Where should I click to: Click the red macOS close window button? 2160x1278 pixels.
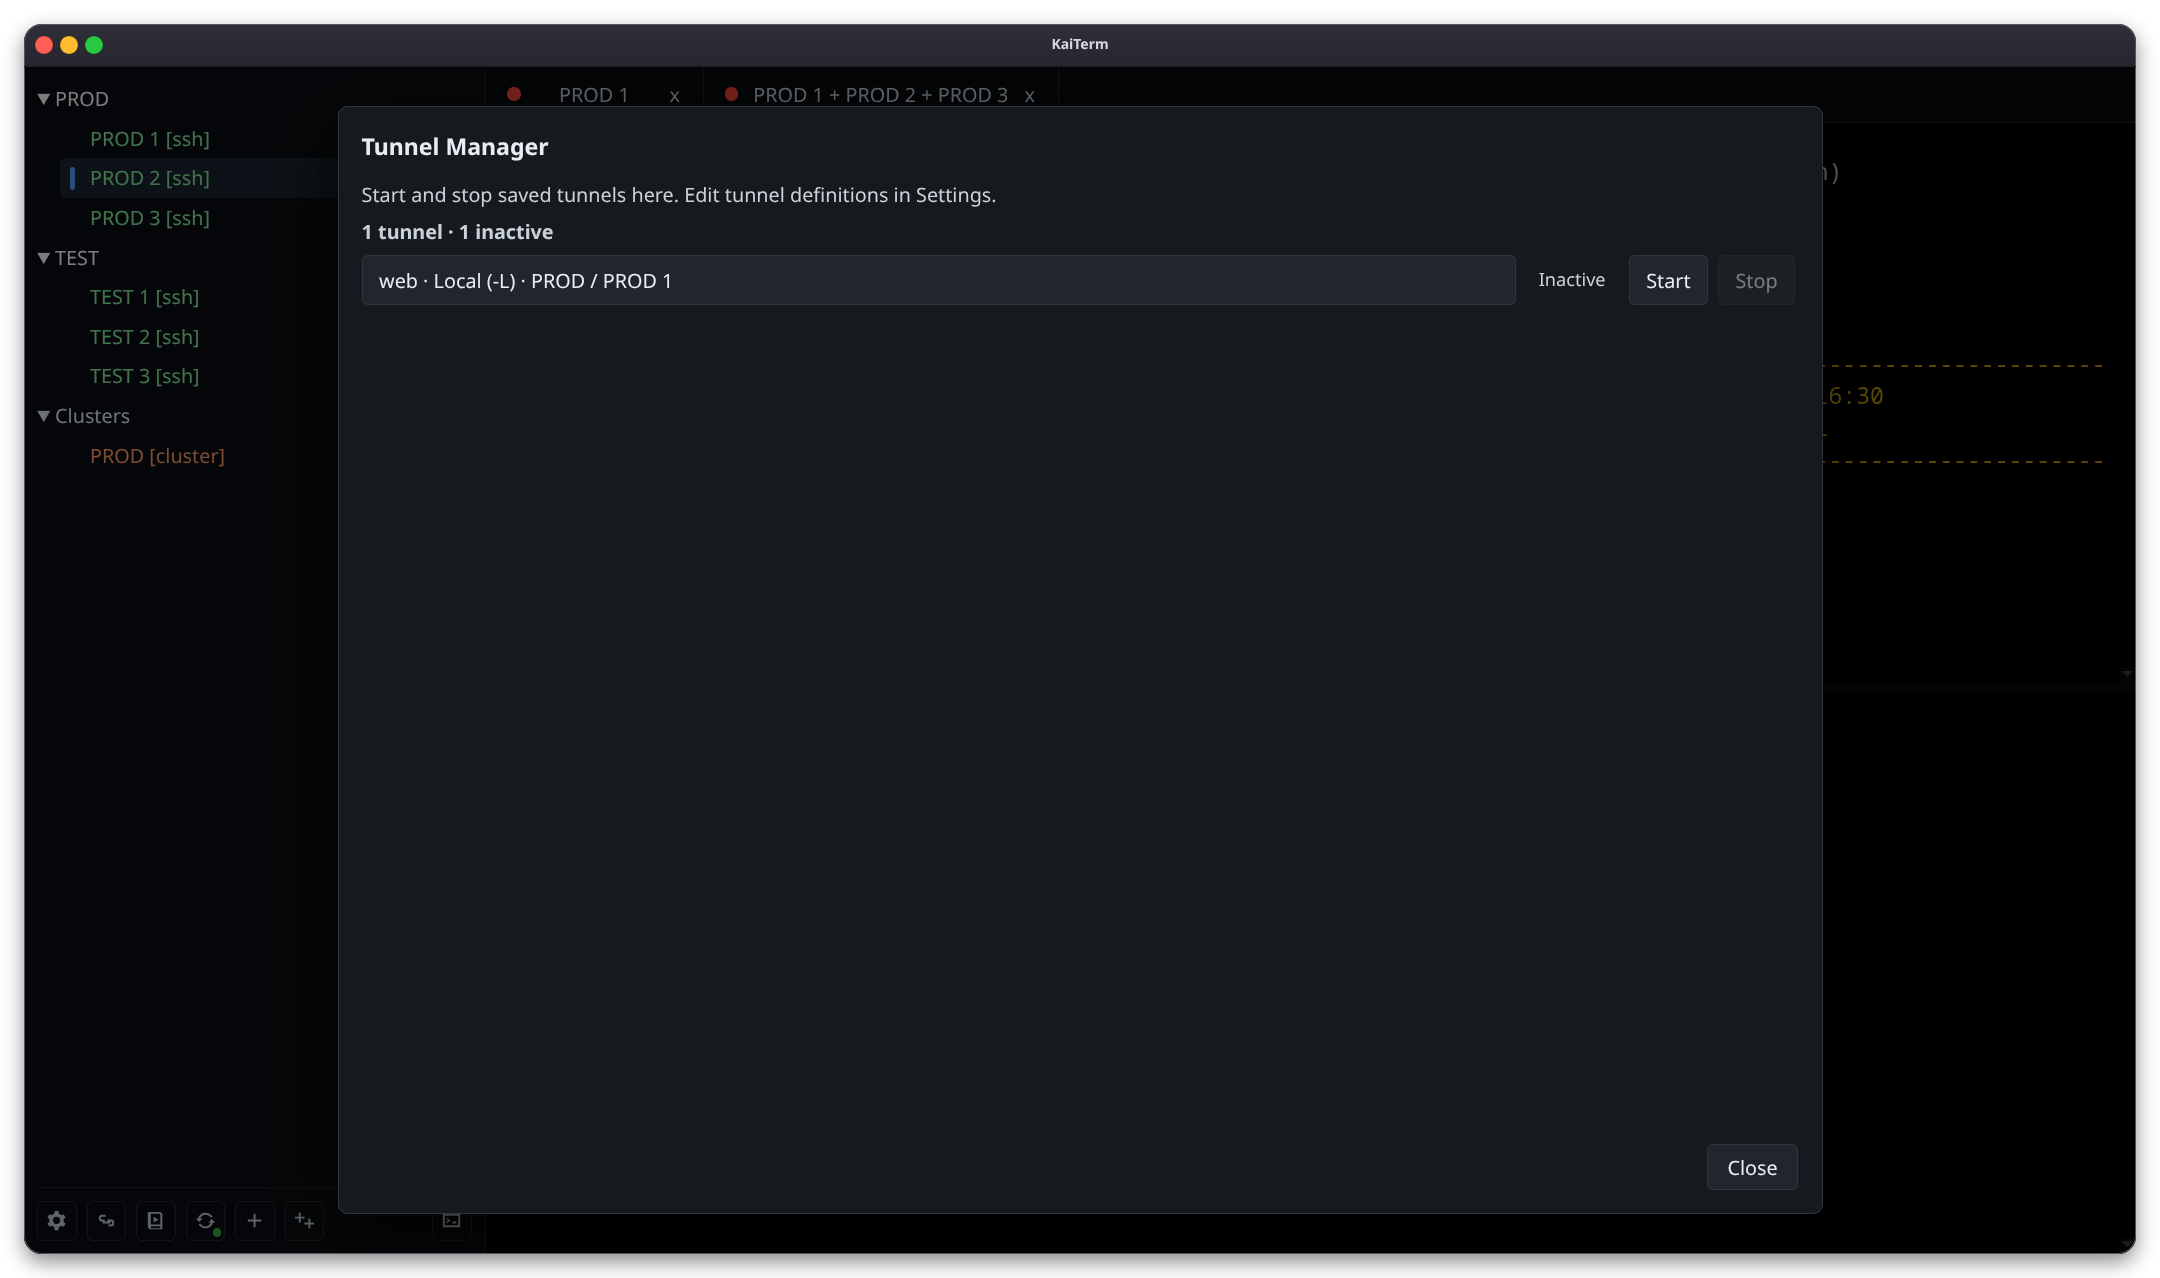pyautogui.click(x=44, y=45)
